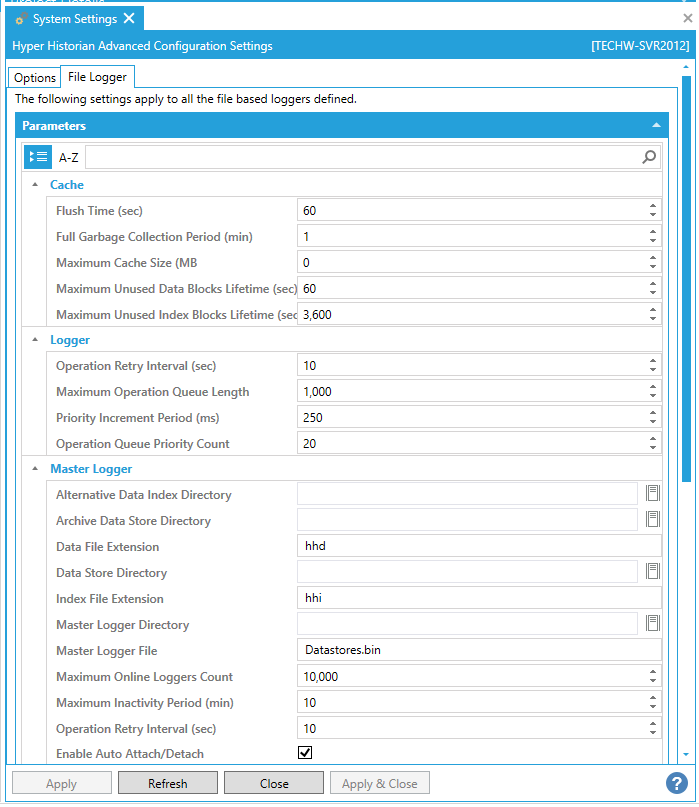The image size is (699, 807).
Task: Browse for Alternative Data Index Directory
Action: coord(652,493)
